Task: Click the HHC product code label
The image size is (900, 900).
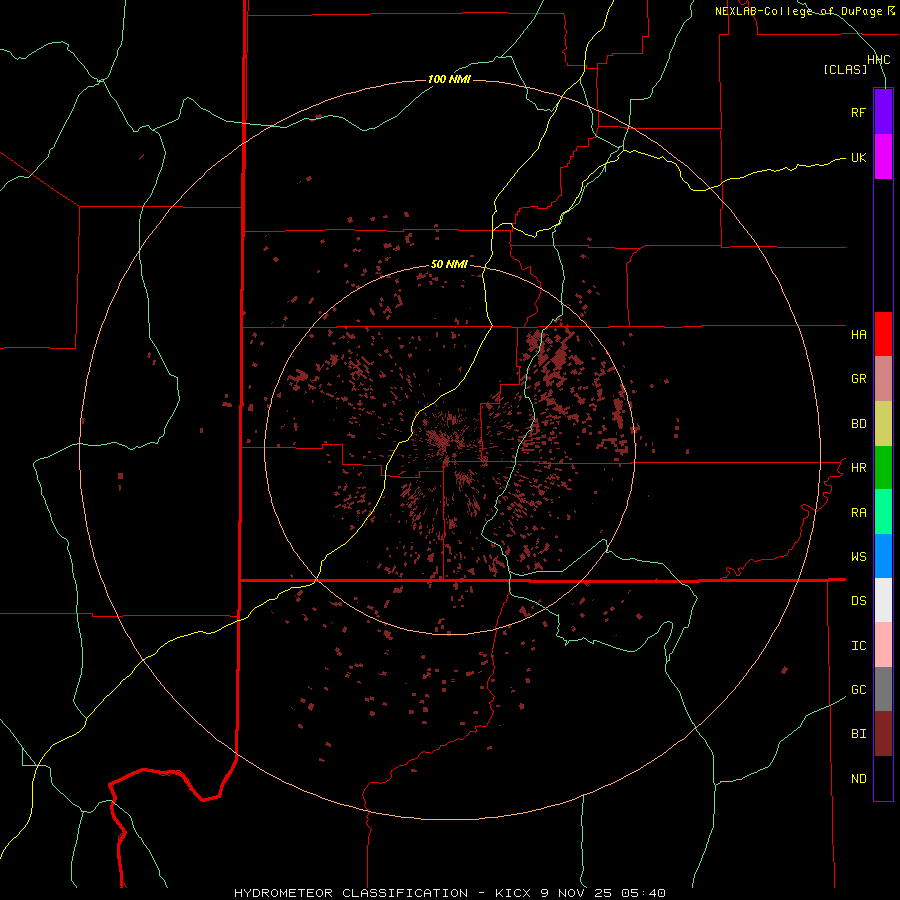Action: pyautogui.click(x=878, y=60)
